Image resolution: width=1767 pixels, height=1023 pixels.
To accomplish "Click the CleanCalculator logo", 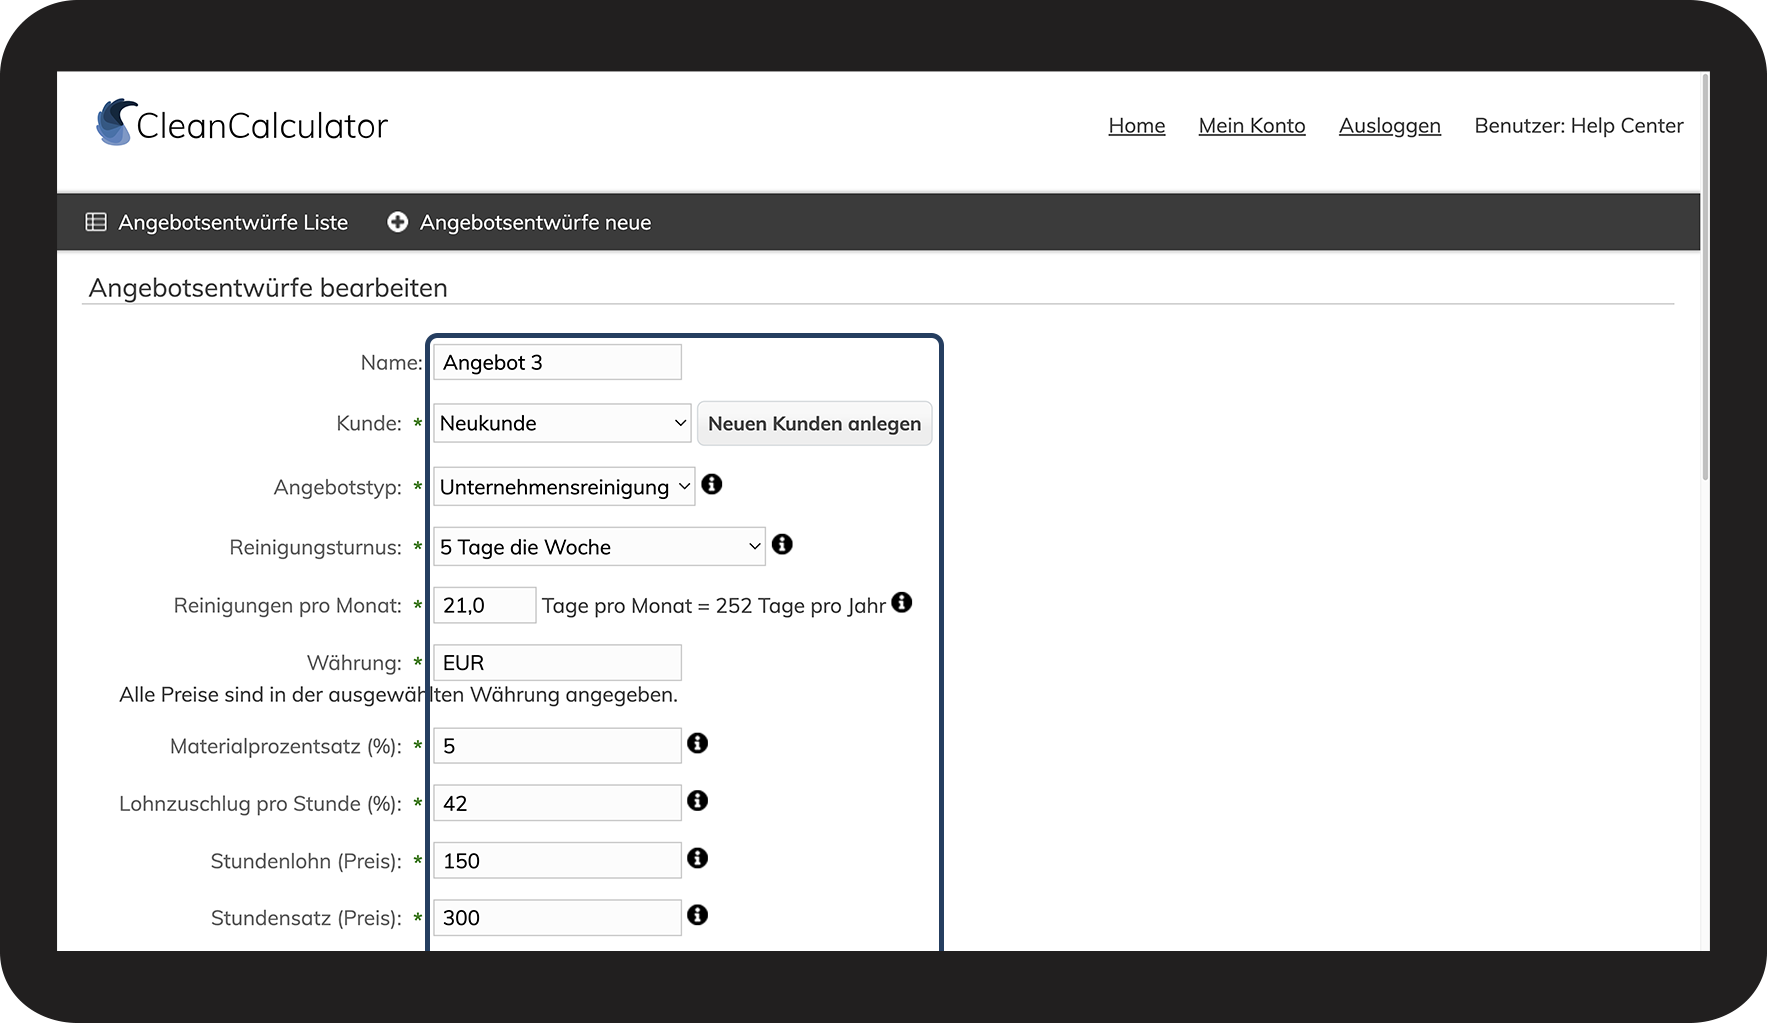I will (x=242, y=125).
